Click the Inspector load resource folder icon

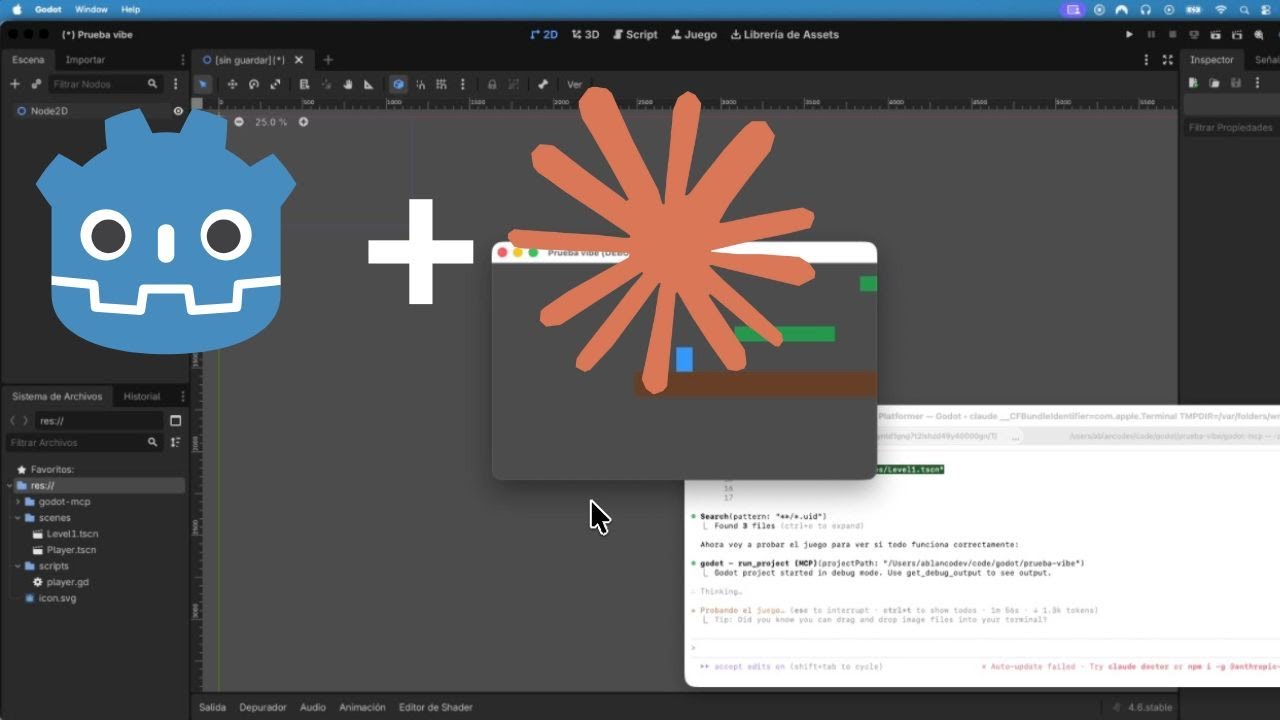click(x=1214, y=83)
